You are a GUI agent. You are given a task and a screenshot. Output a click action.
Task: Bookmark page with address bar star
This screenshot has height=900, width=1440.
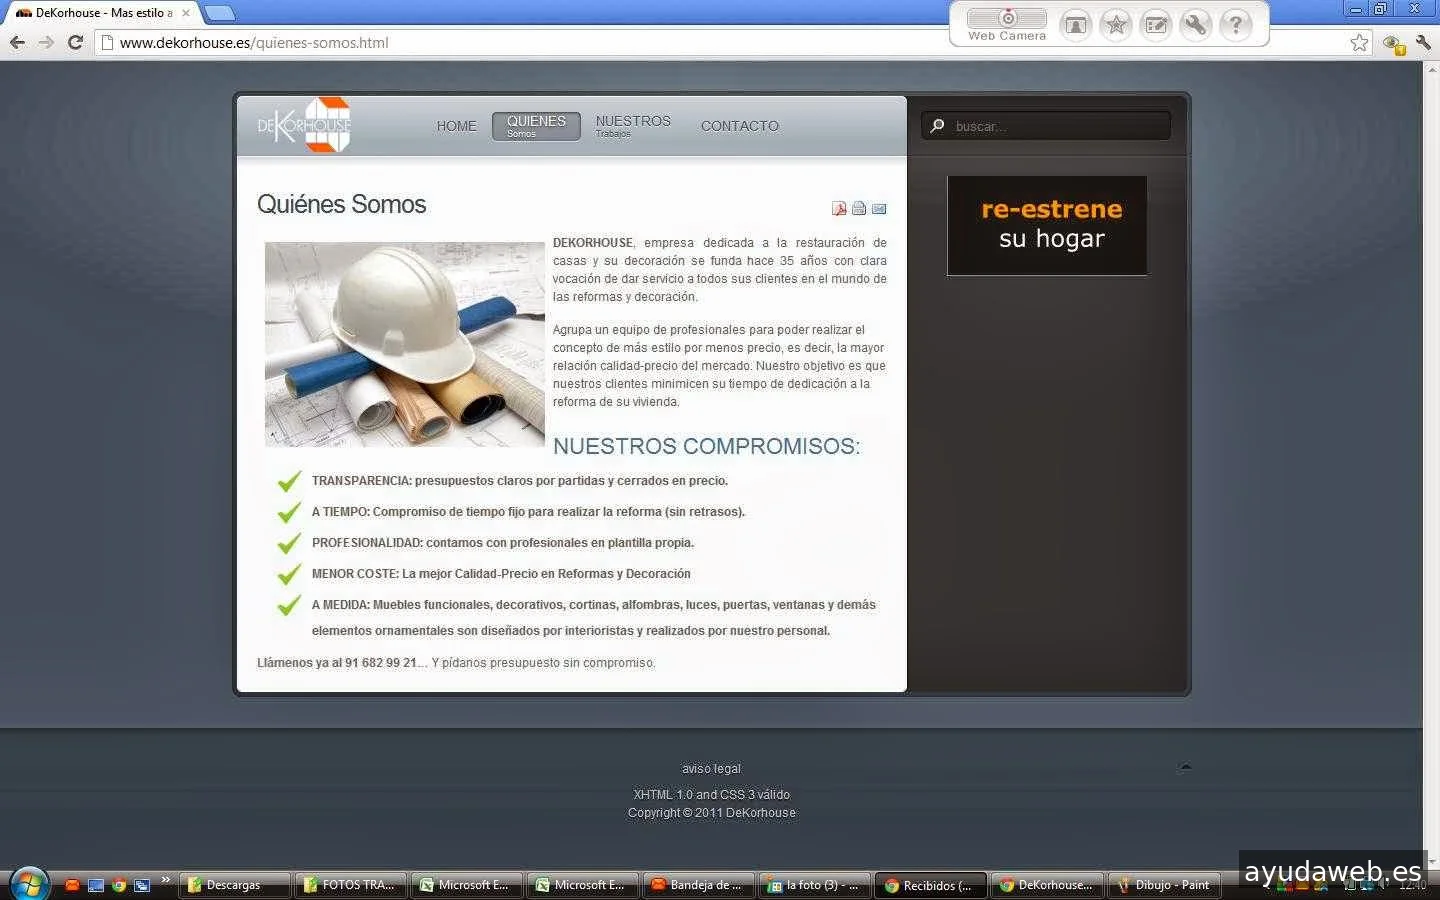pyautogui.click(x=1359, y=42)
